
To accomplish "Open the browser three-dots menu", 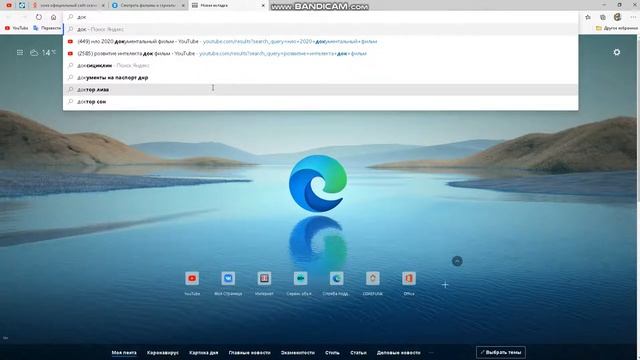I will point(633,17).
